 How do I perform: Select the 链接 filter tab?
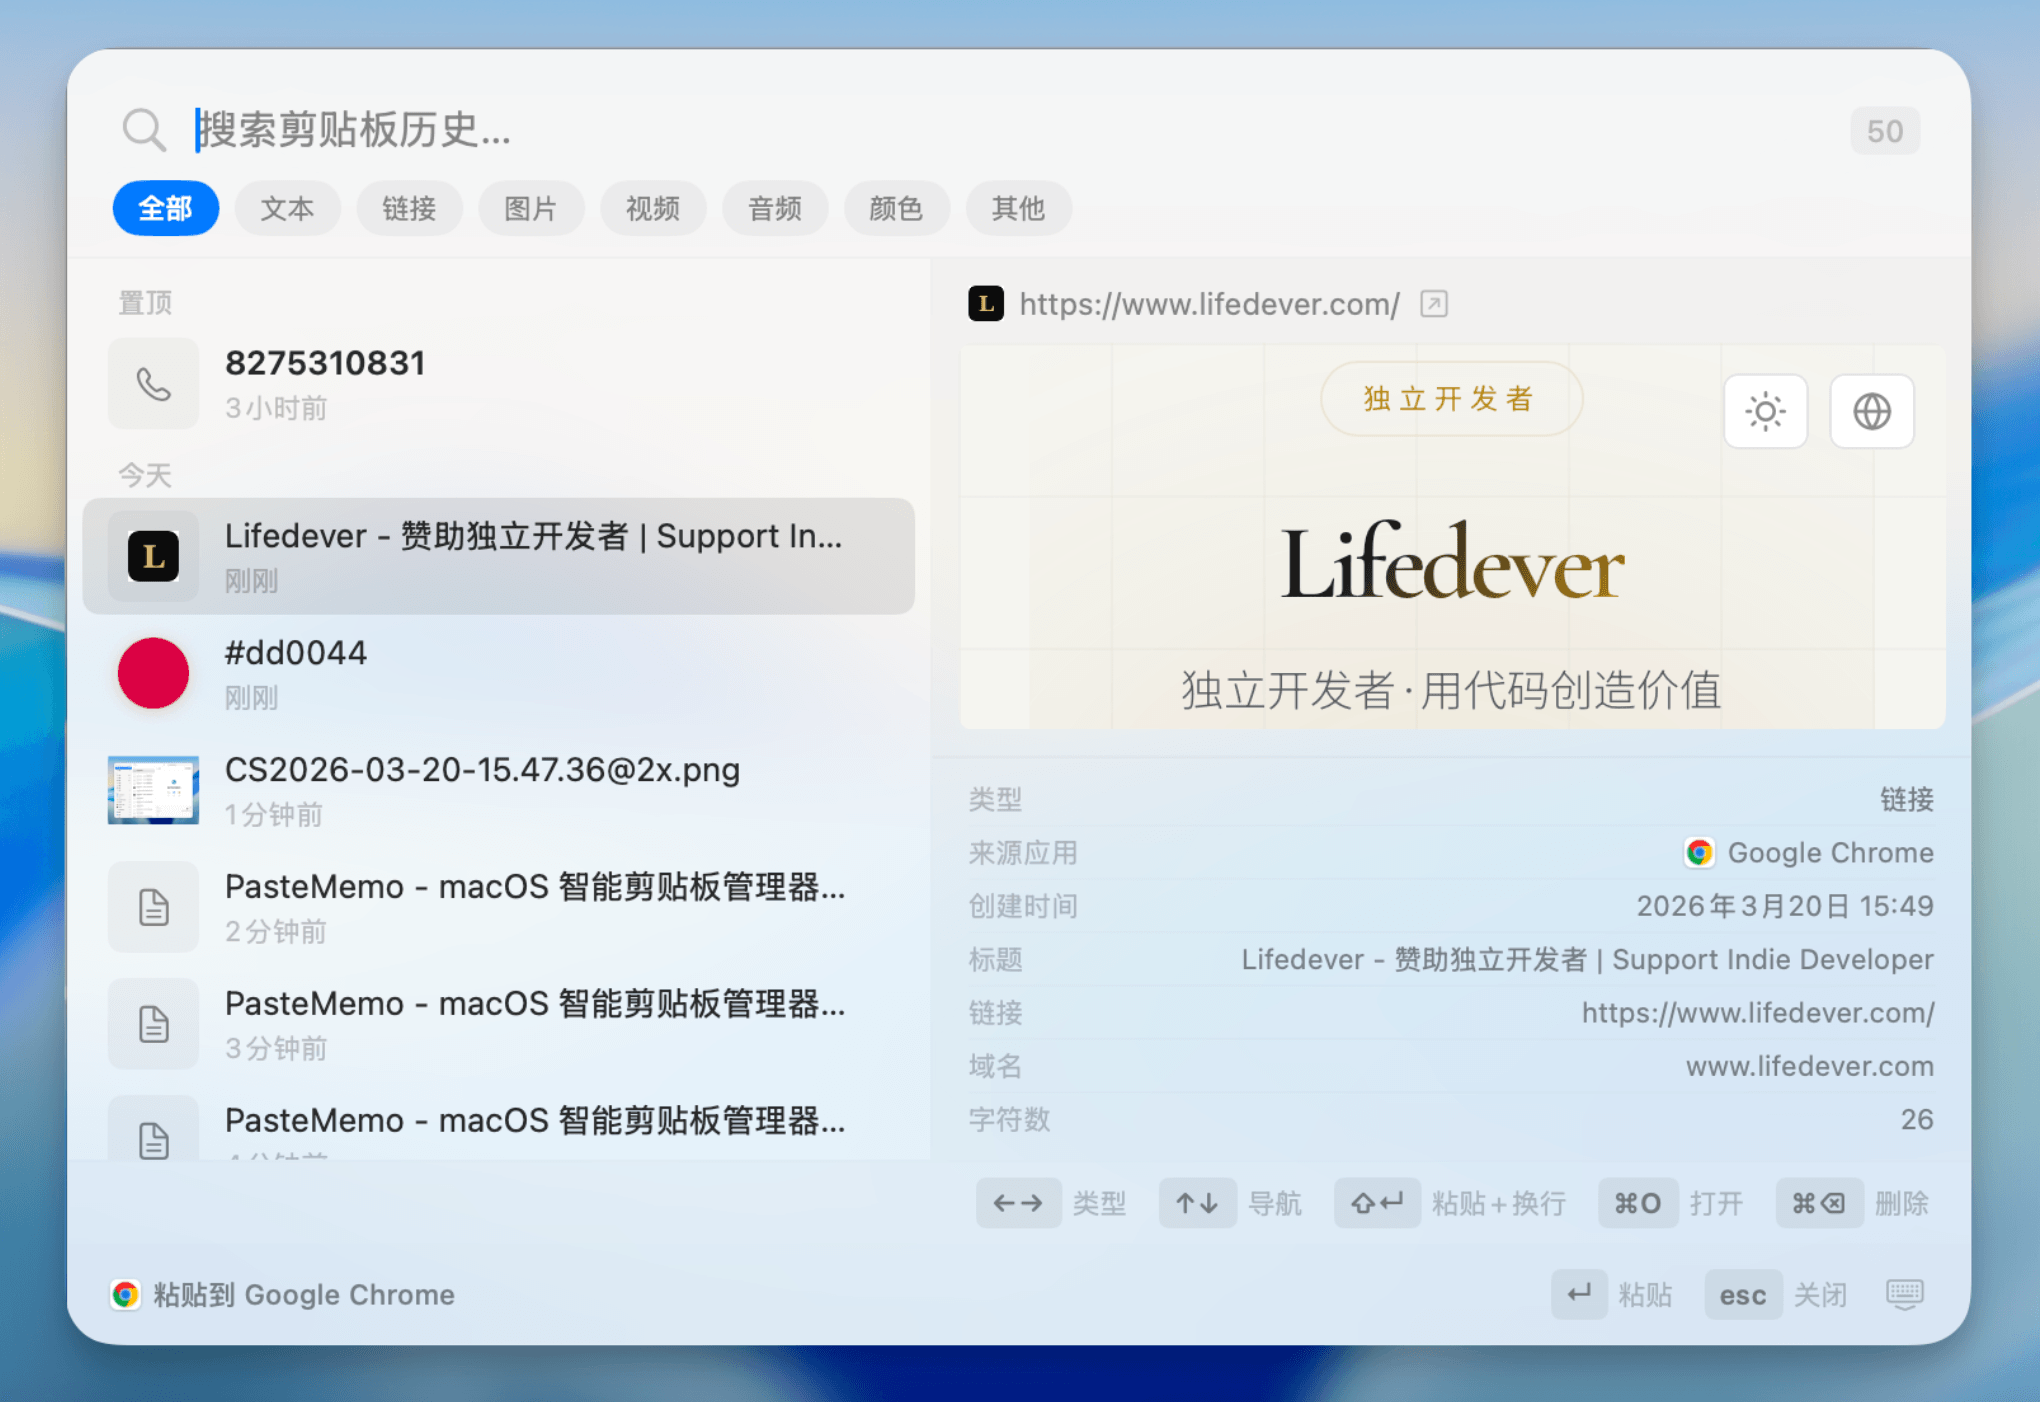pos(409,208)
